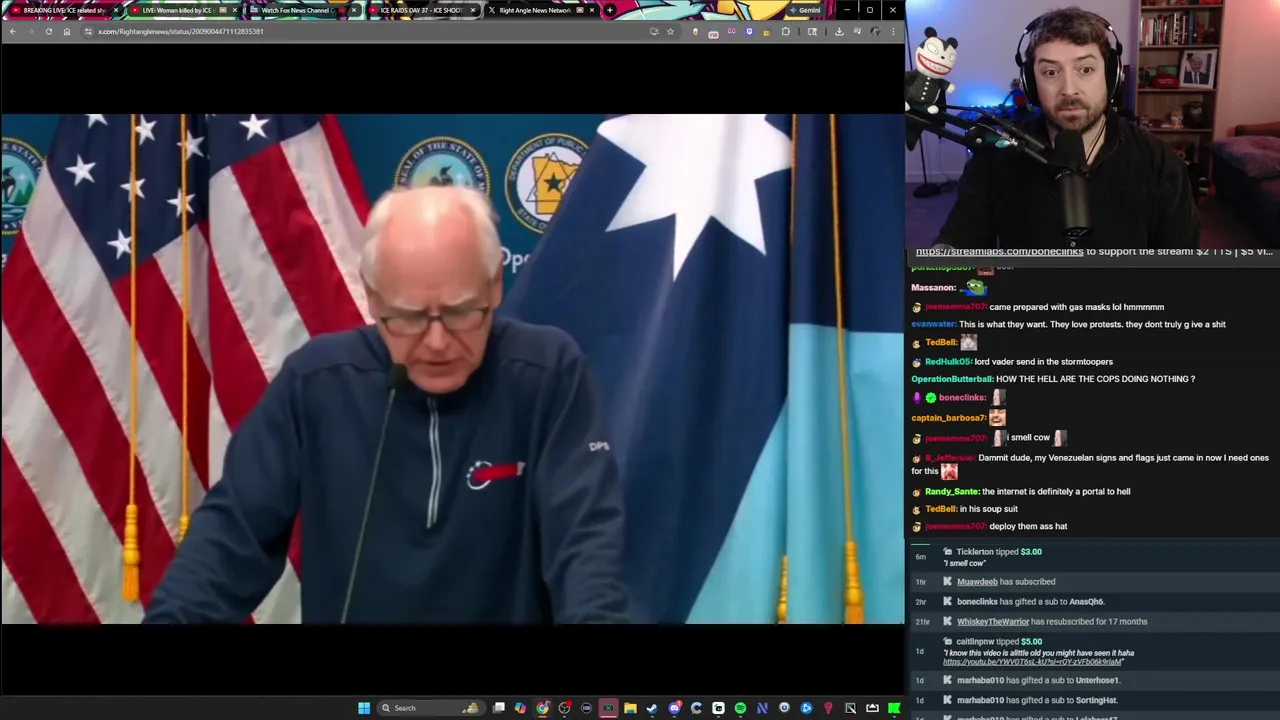Open the red map pin taskbar app

(828, 708)
